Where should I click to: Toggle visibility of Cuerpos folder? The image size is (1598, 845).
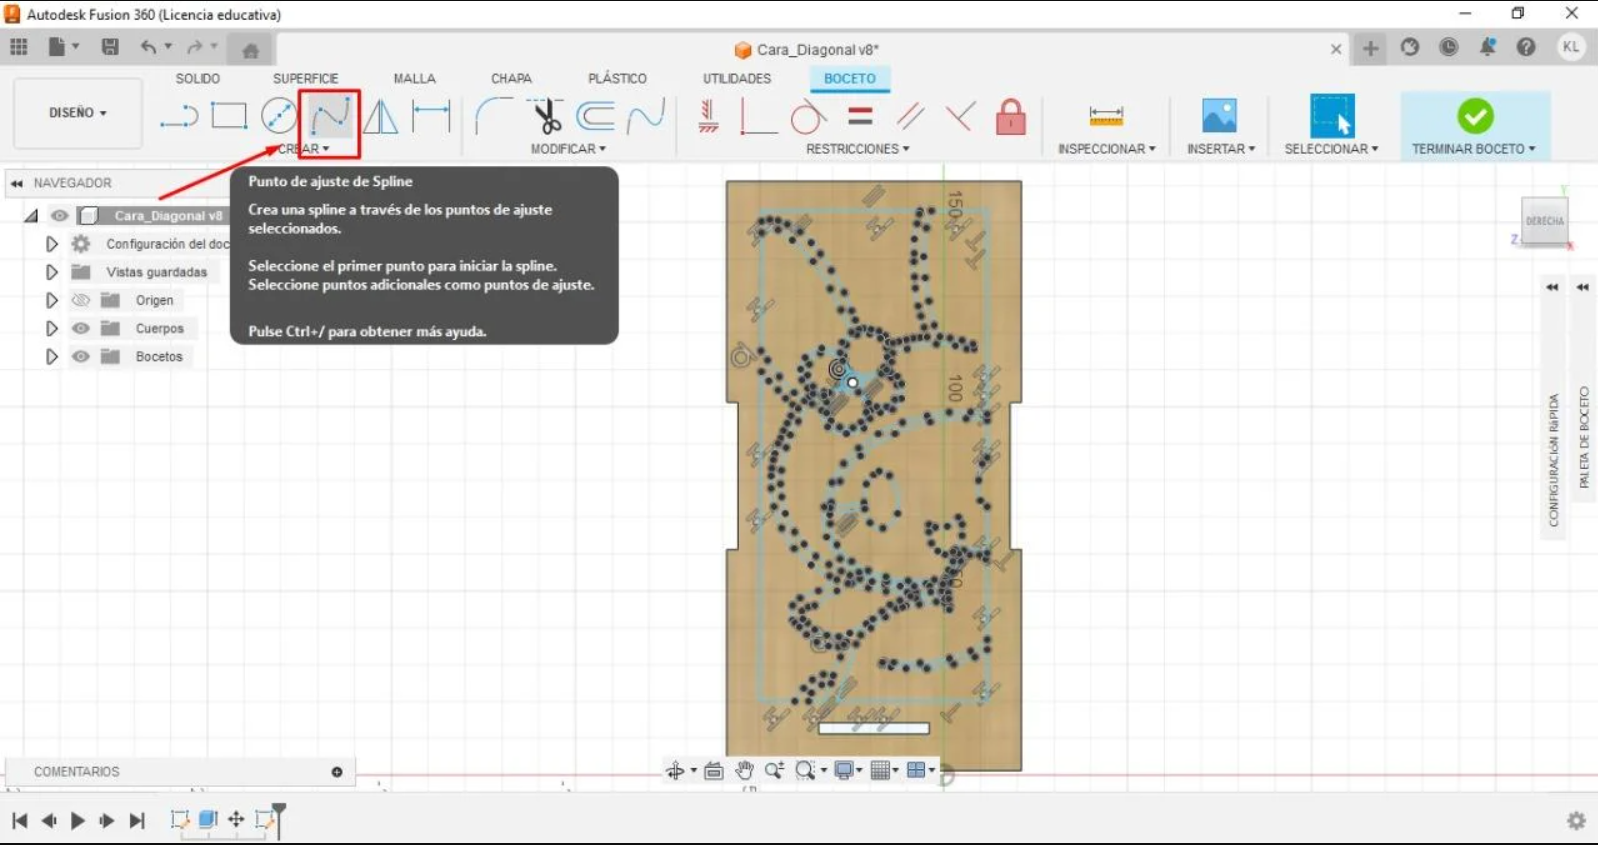point(81,328)
